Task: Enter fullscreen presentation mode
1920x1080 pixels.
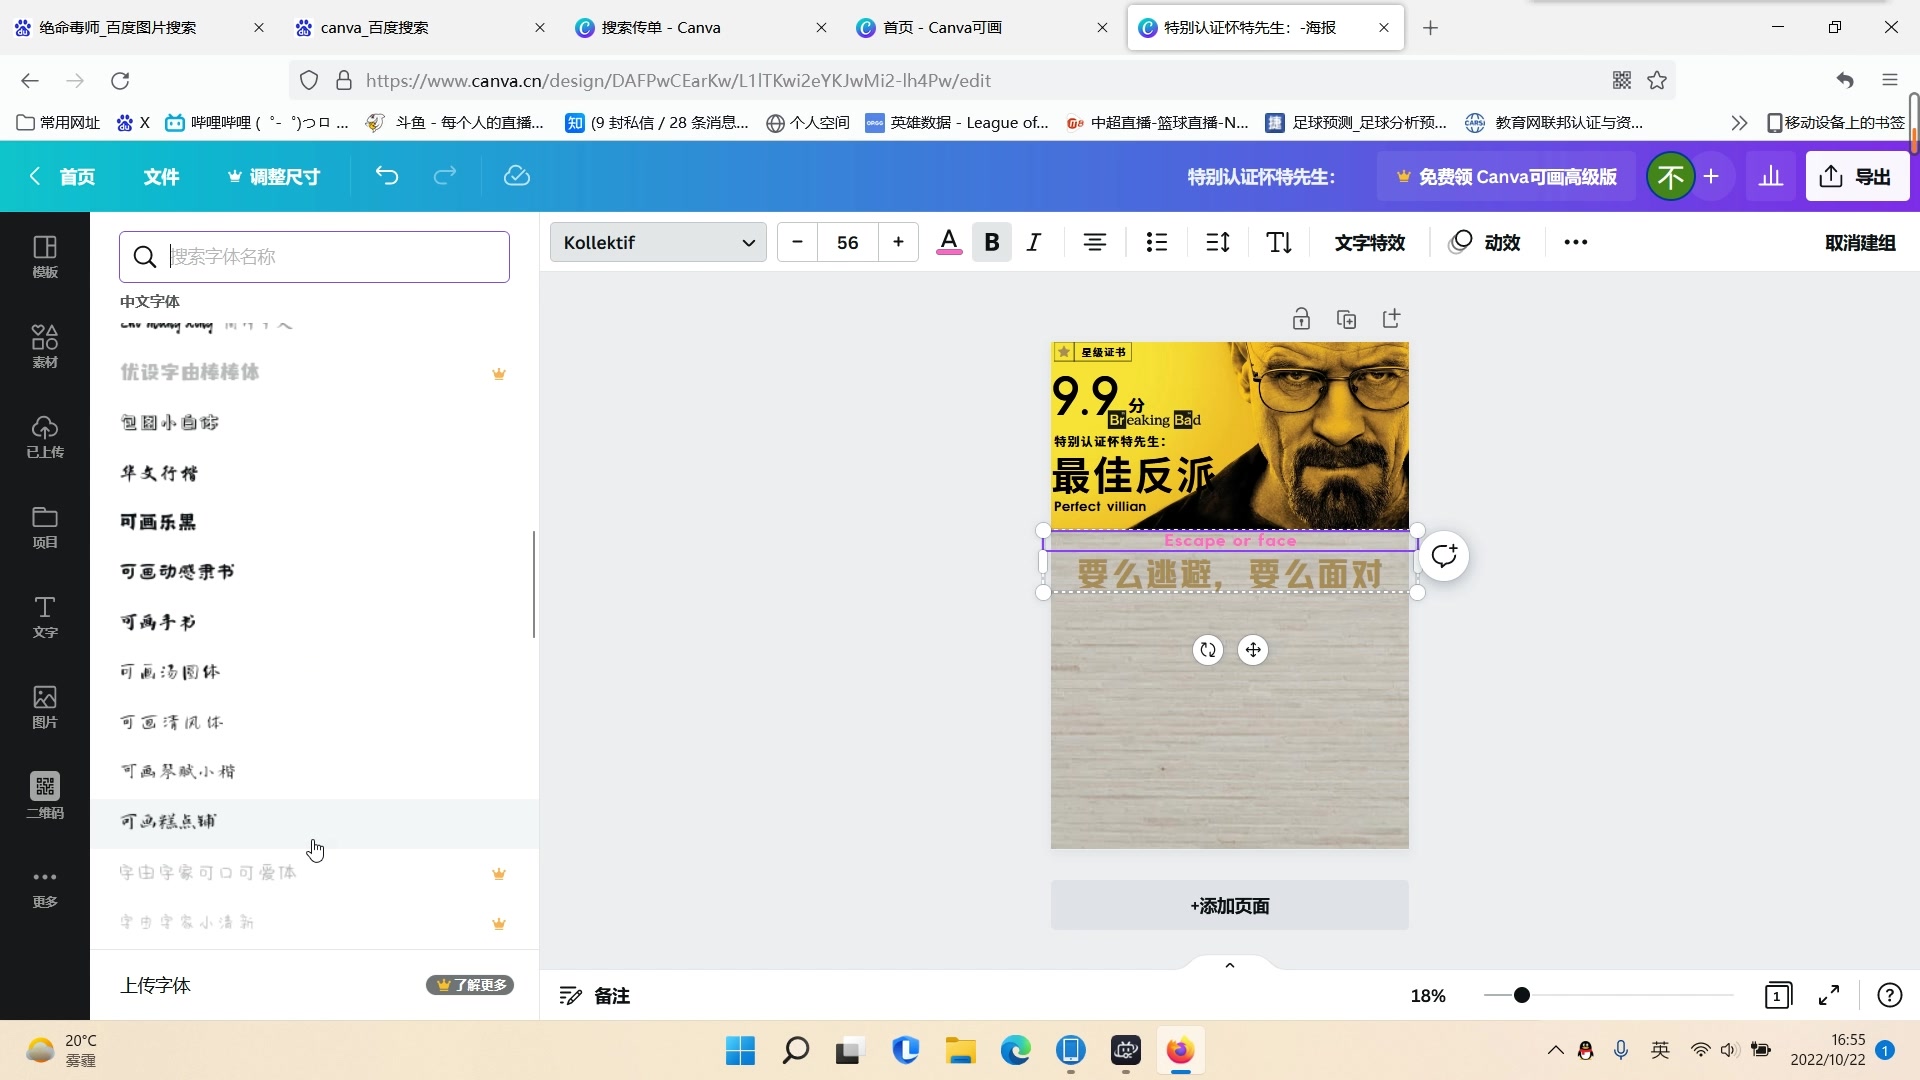Action: tap(1829, 995)
